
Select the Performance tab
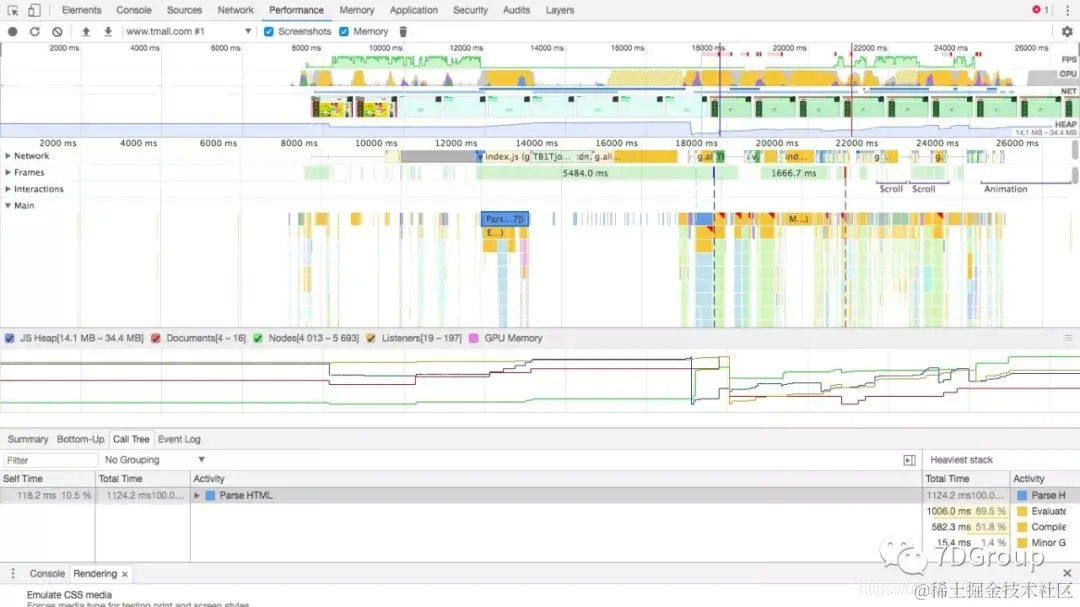[x=296, y=10]
